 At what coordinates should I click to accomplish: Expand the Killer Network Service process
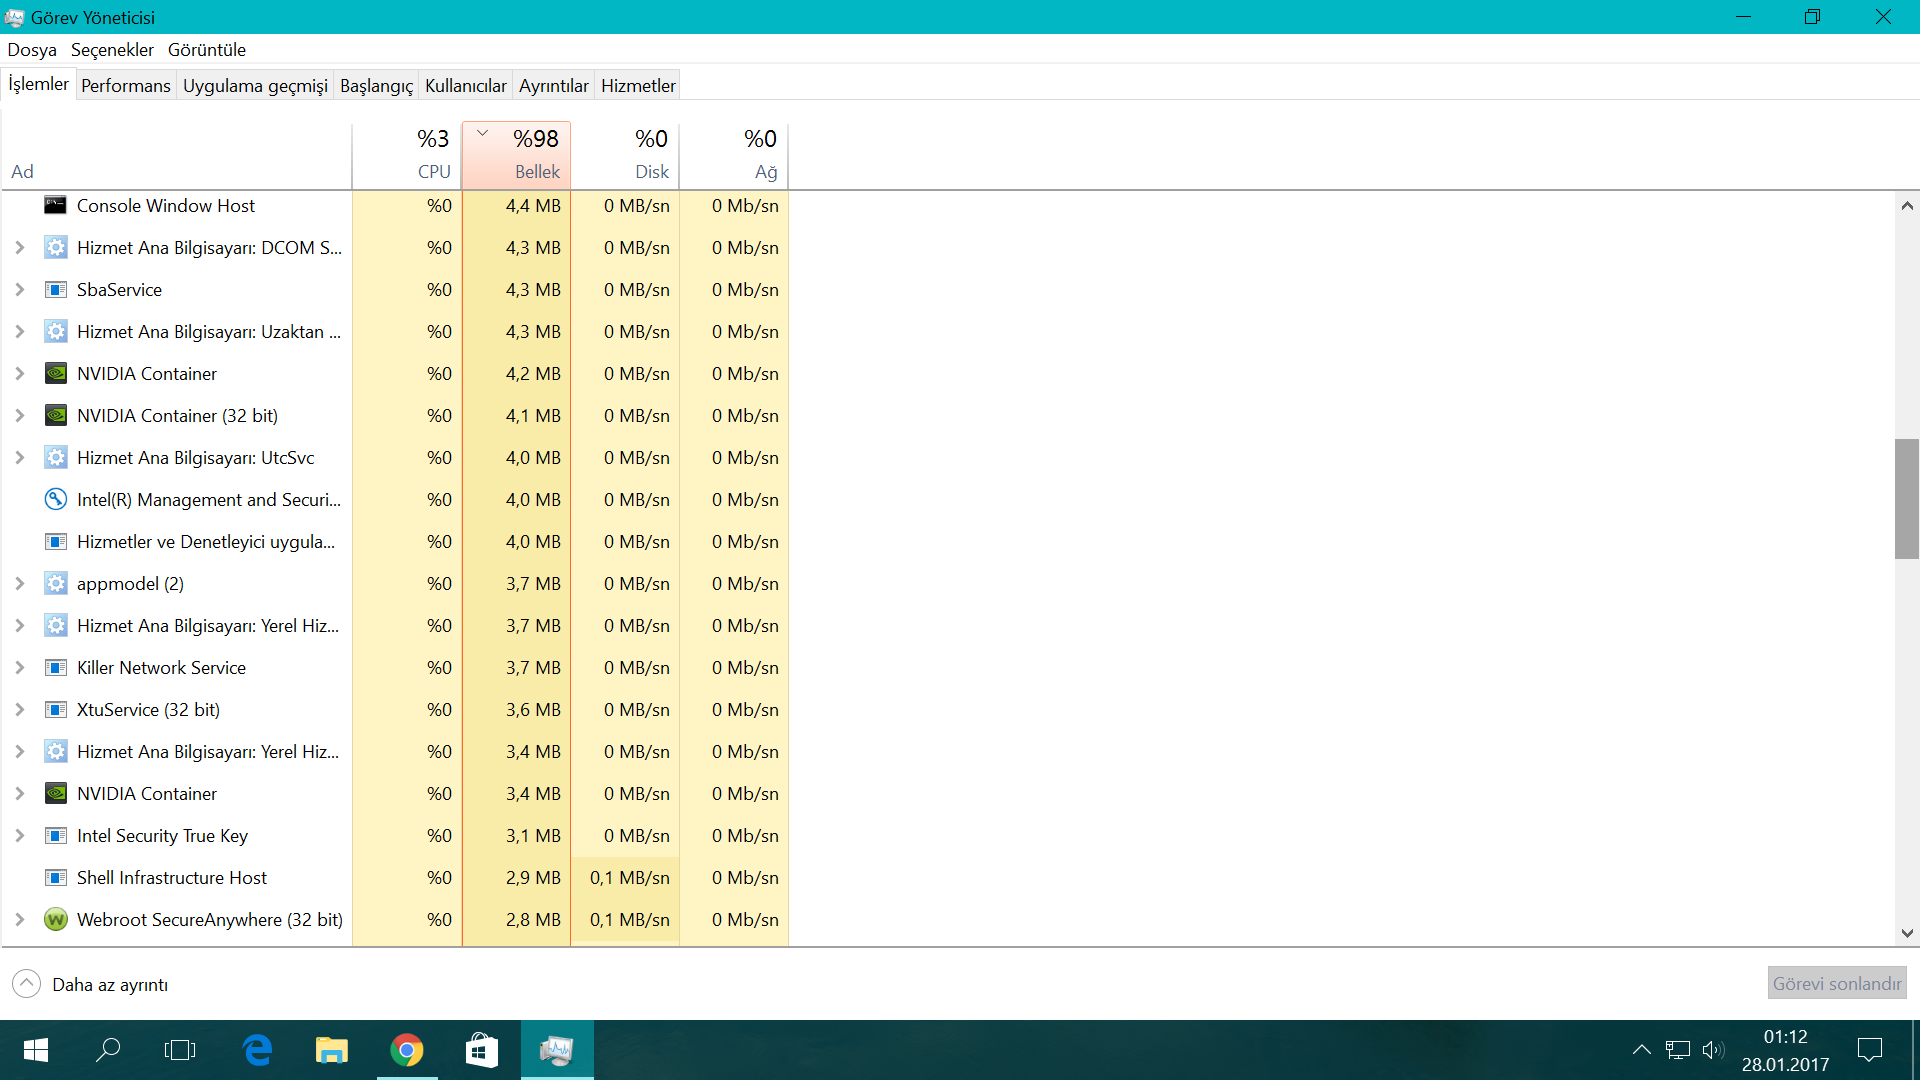click(18, 667)
